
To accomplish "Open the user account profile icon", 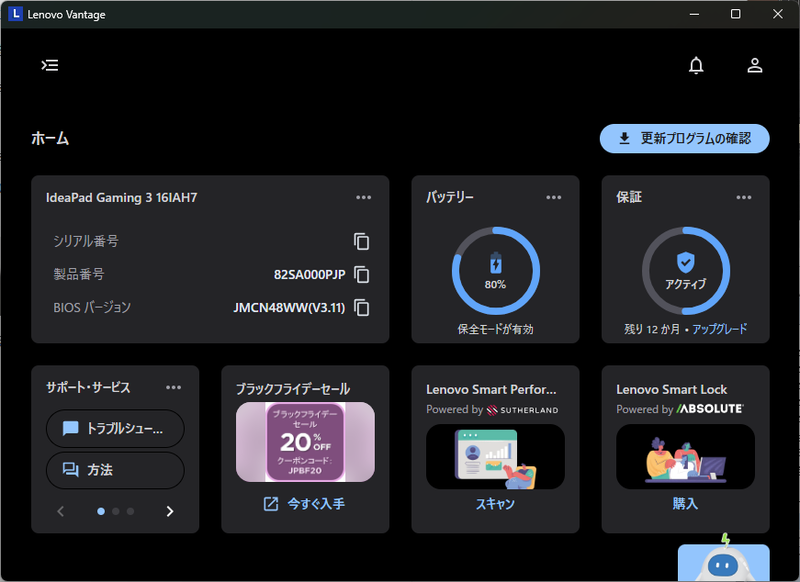I will tap(755, 65).
